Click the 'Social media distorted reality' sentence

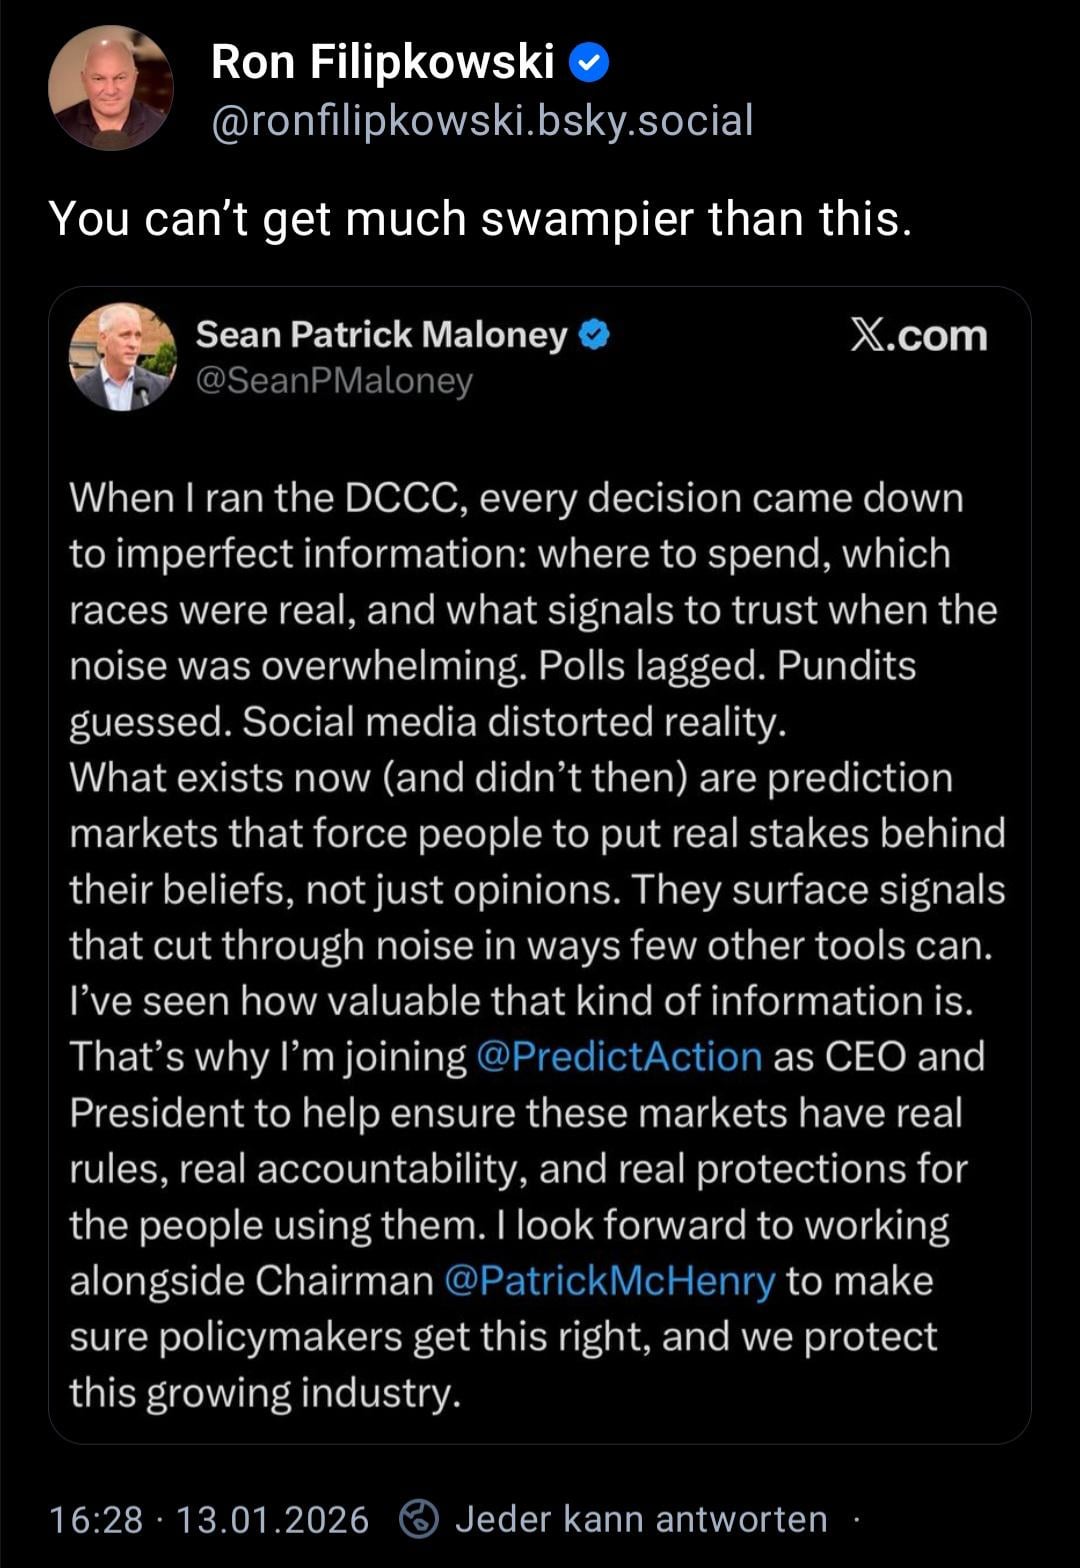(x=514, y=722)
